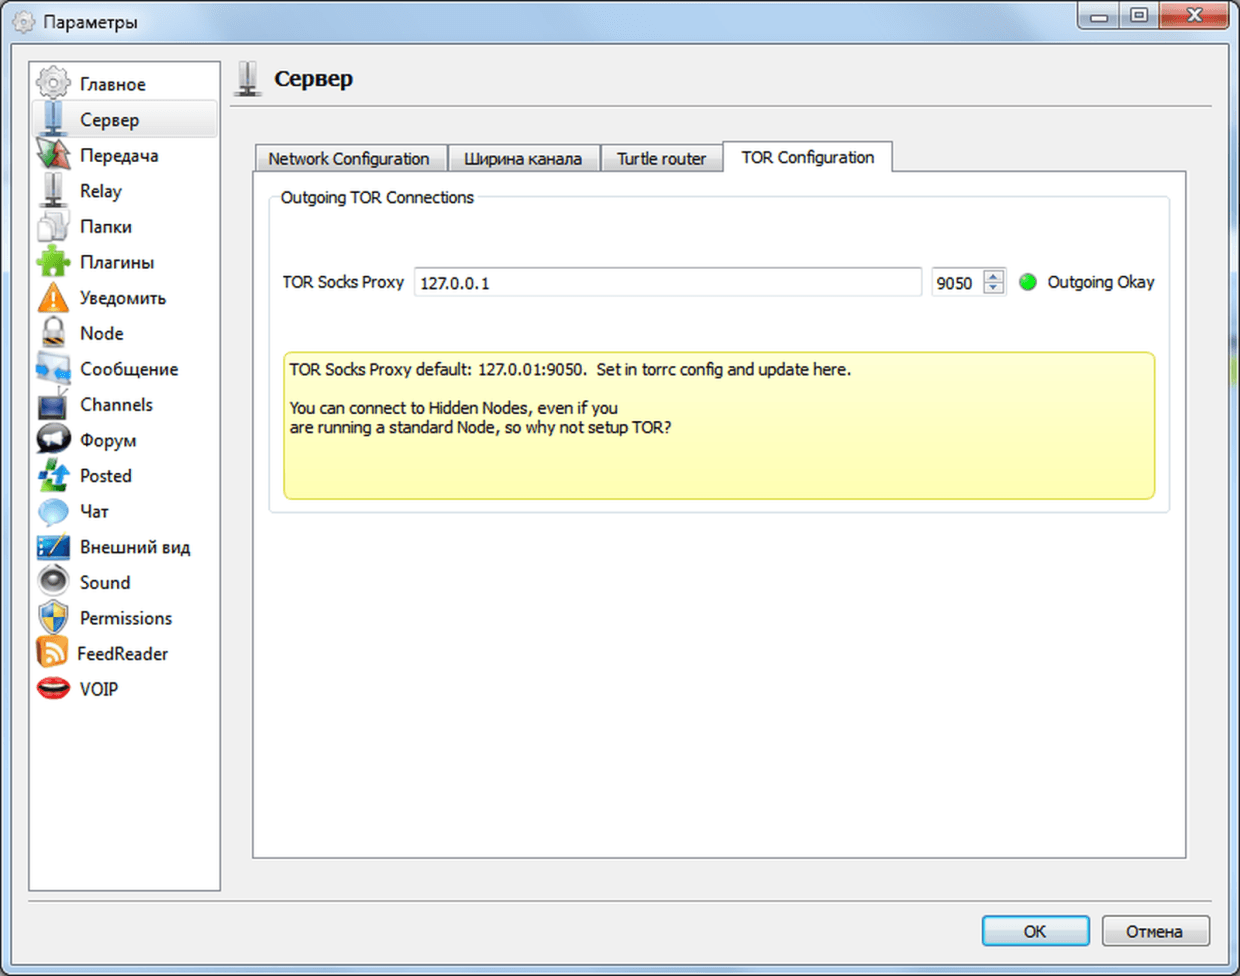Viewport: 1240px width, 976px height.
Task: Select Внешний вид in the sidebar
Action: click(134, 547)
